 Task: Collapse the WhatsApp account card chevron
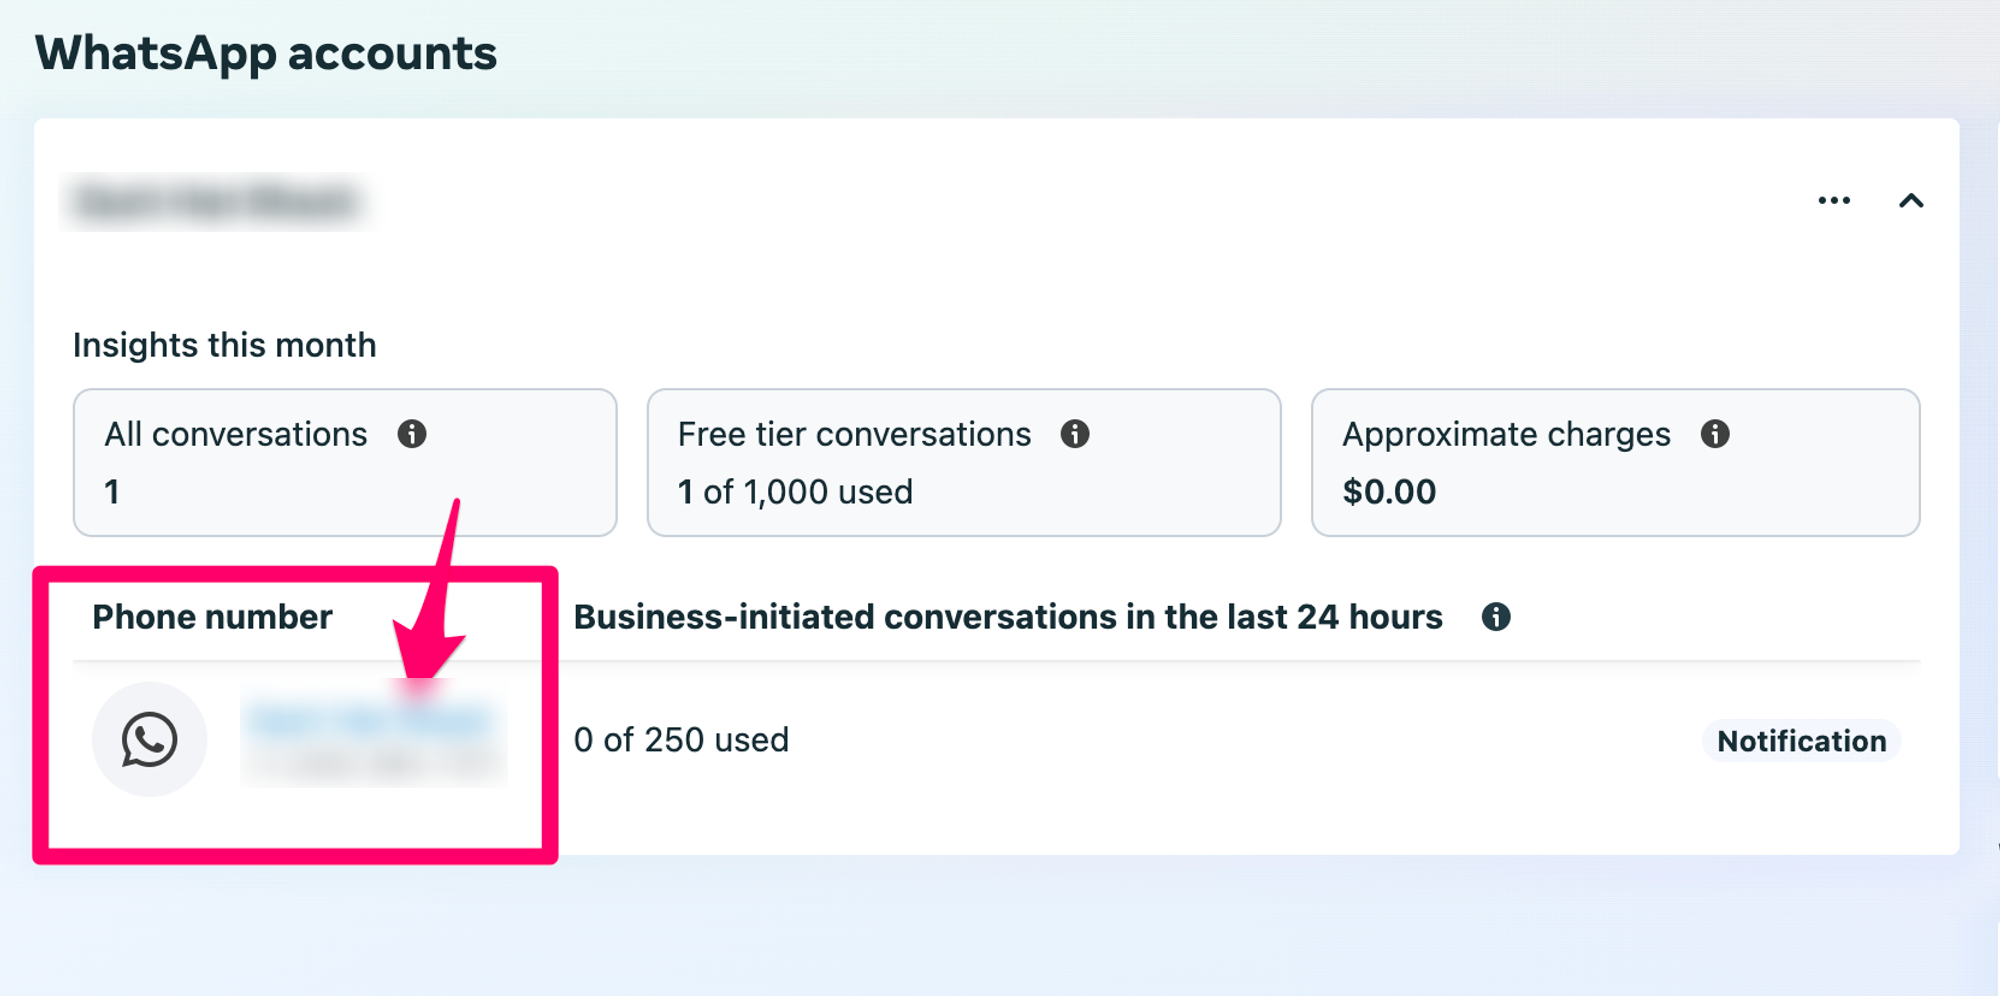1911,201
